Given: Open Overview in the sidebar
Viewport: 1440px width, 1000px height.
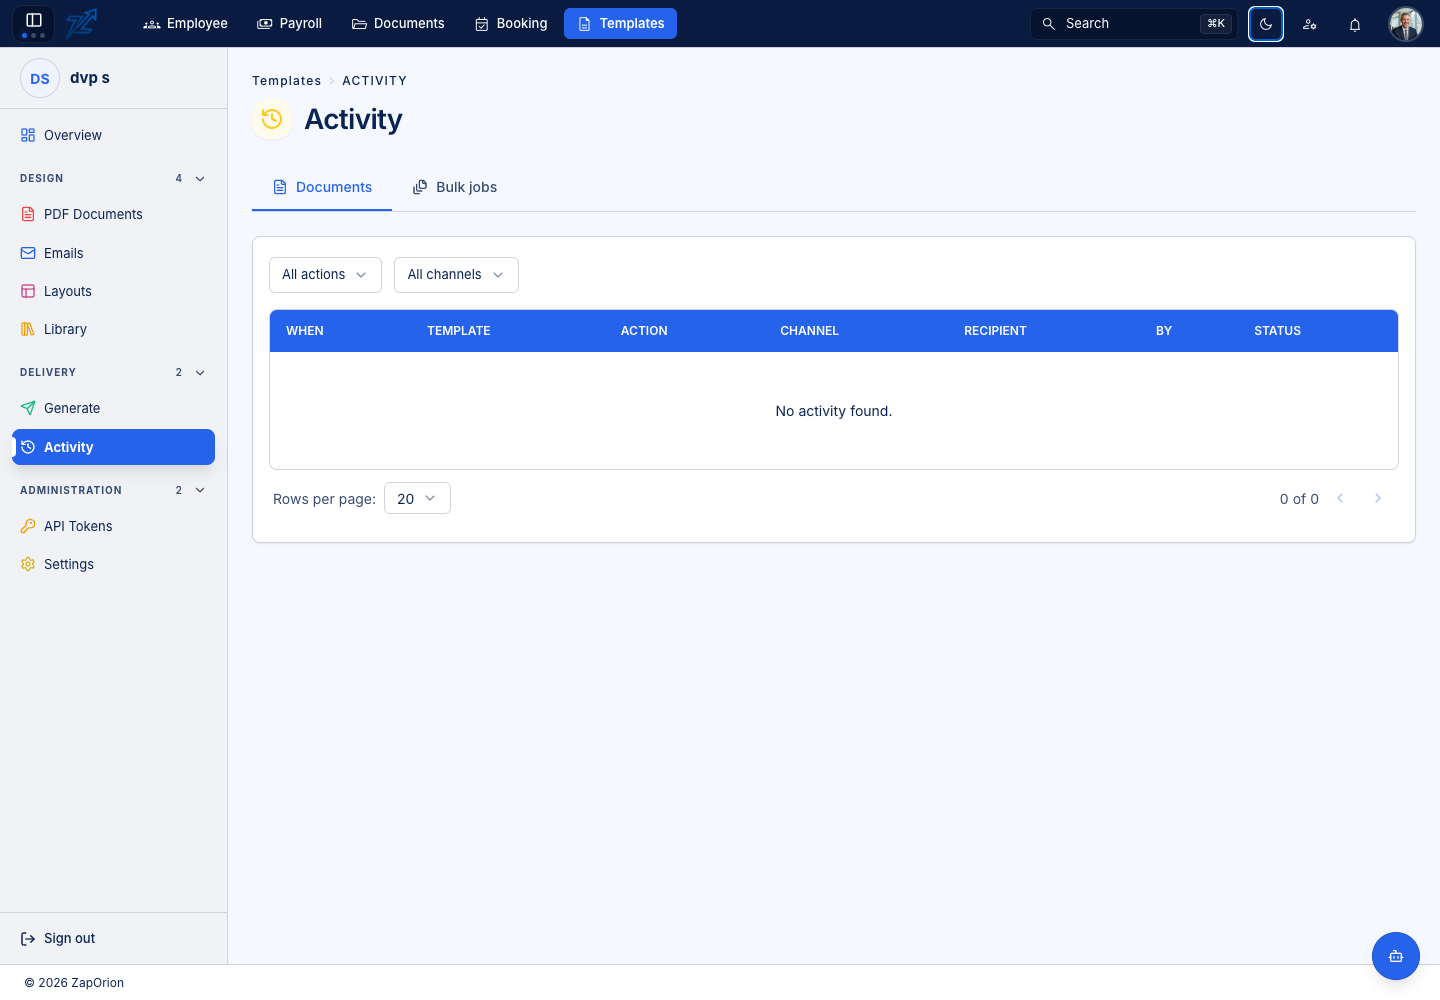Looking at the screenshot, I should 113,135.
